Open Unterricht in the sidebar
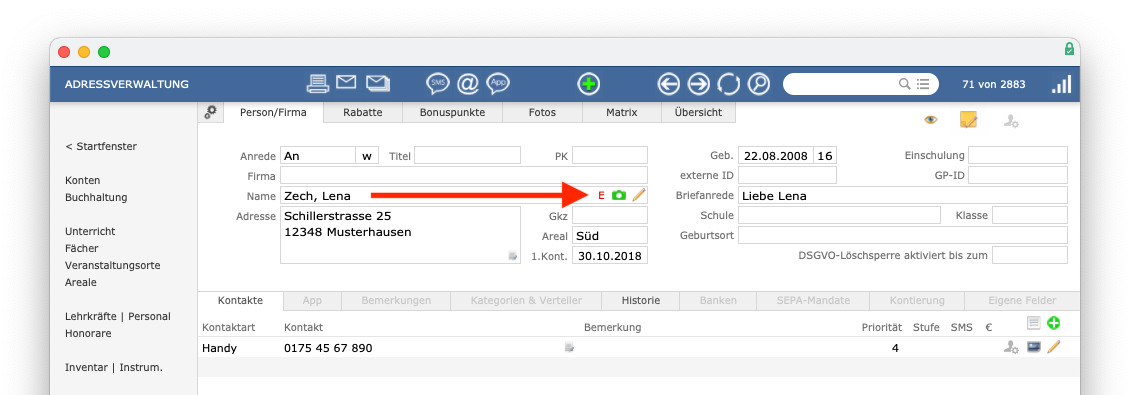1136x395 pixels. tap(90, 231)
